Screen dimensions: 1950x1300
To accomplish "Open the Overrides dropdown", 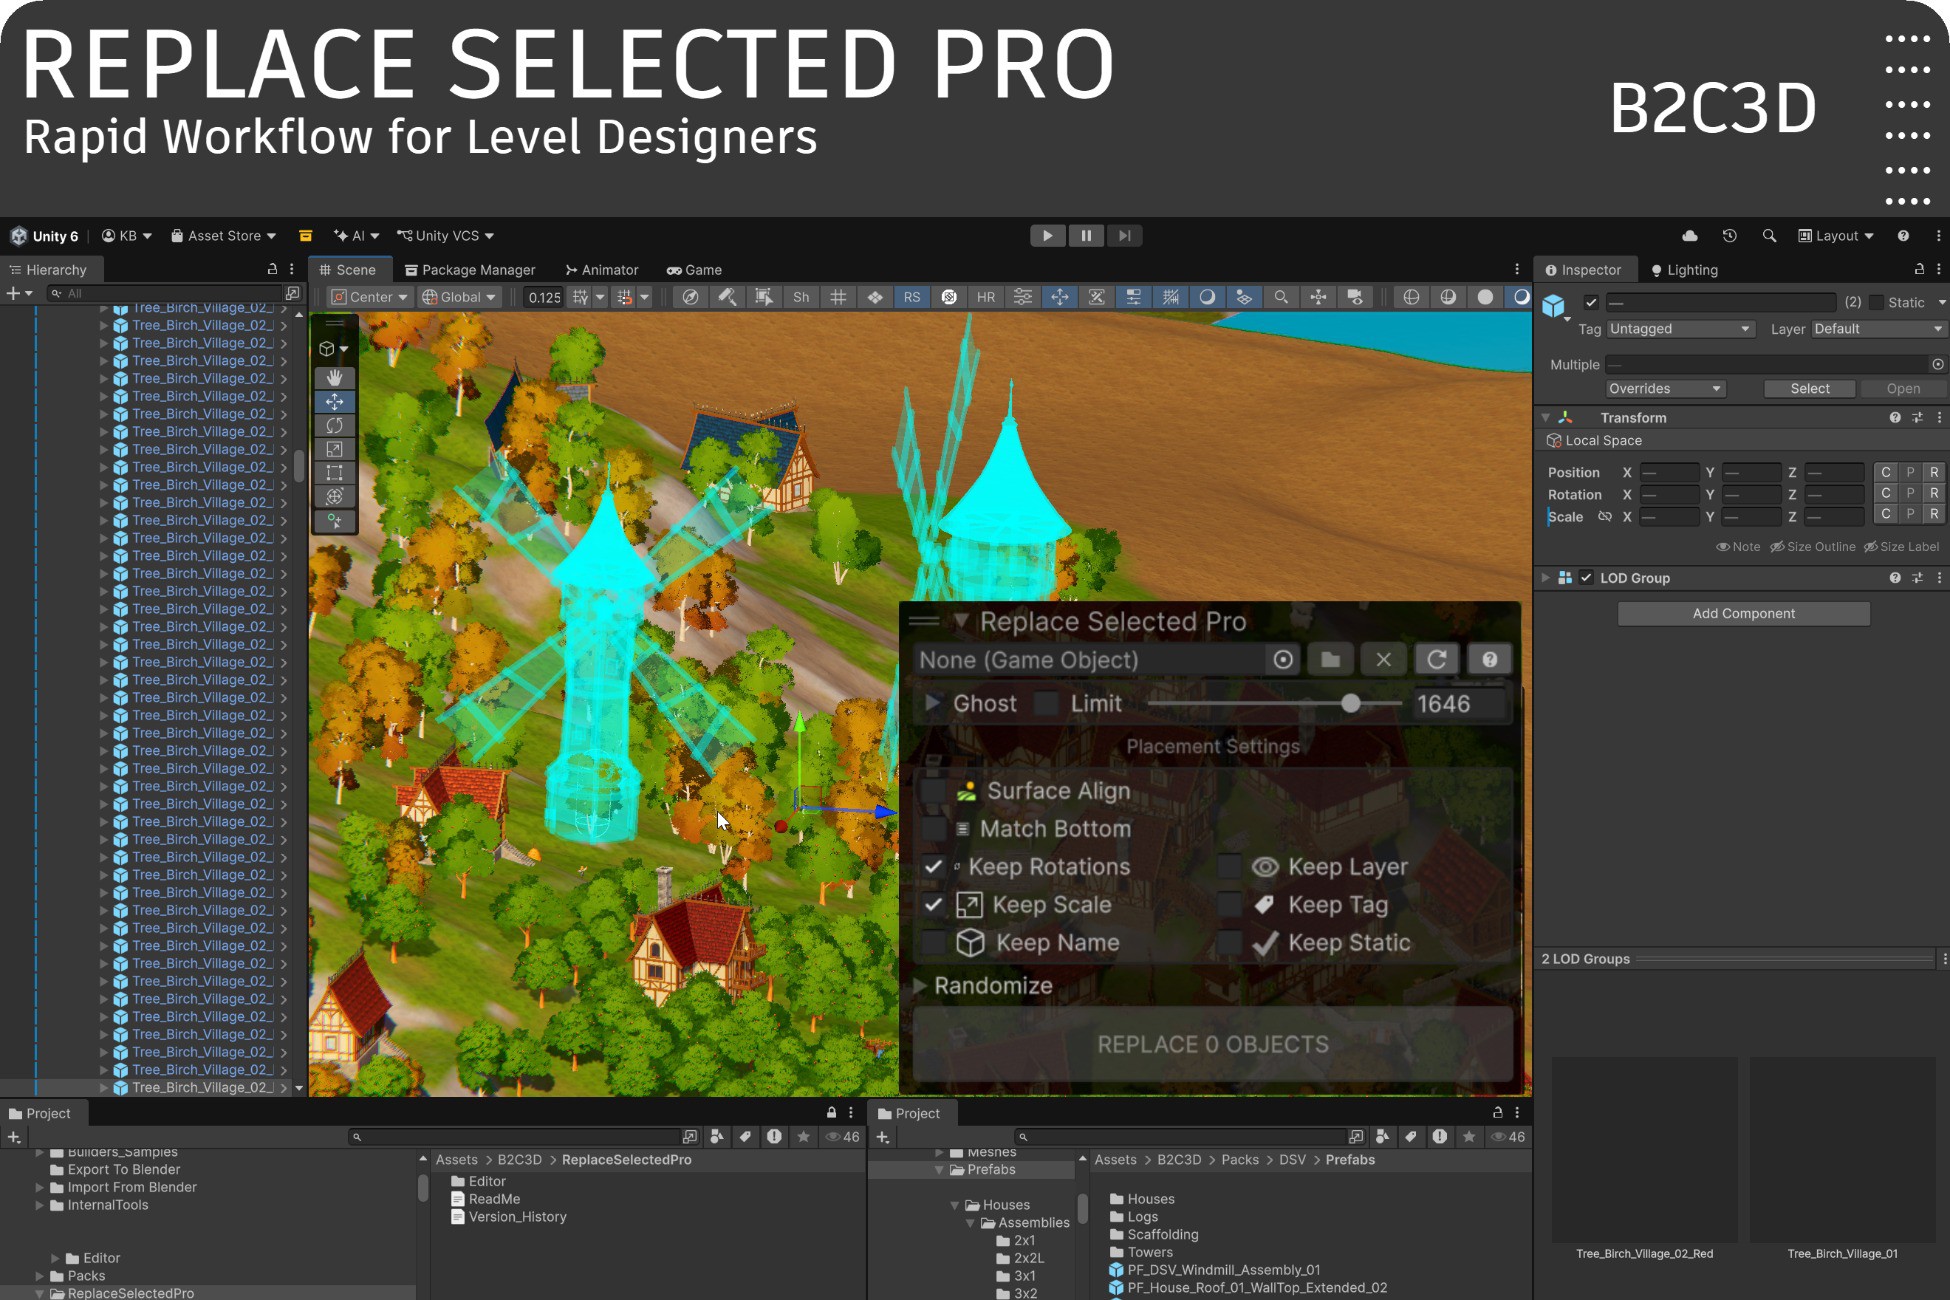I will point(1665,389).
